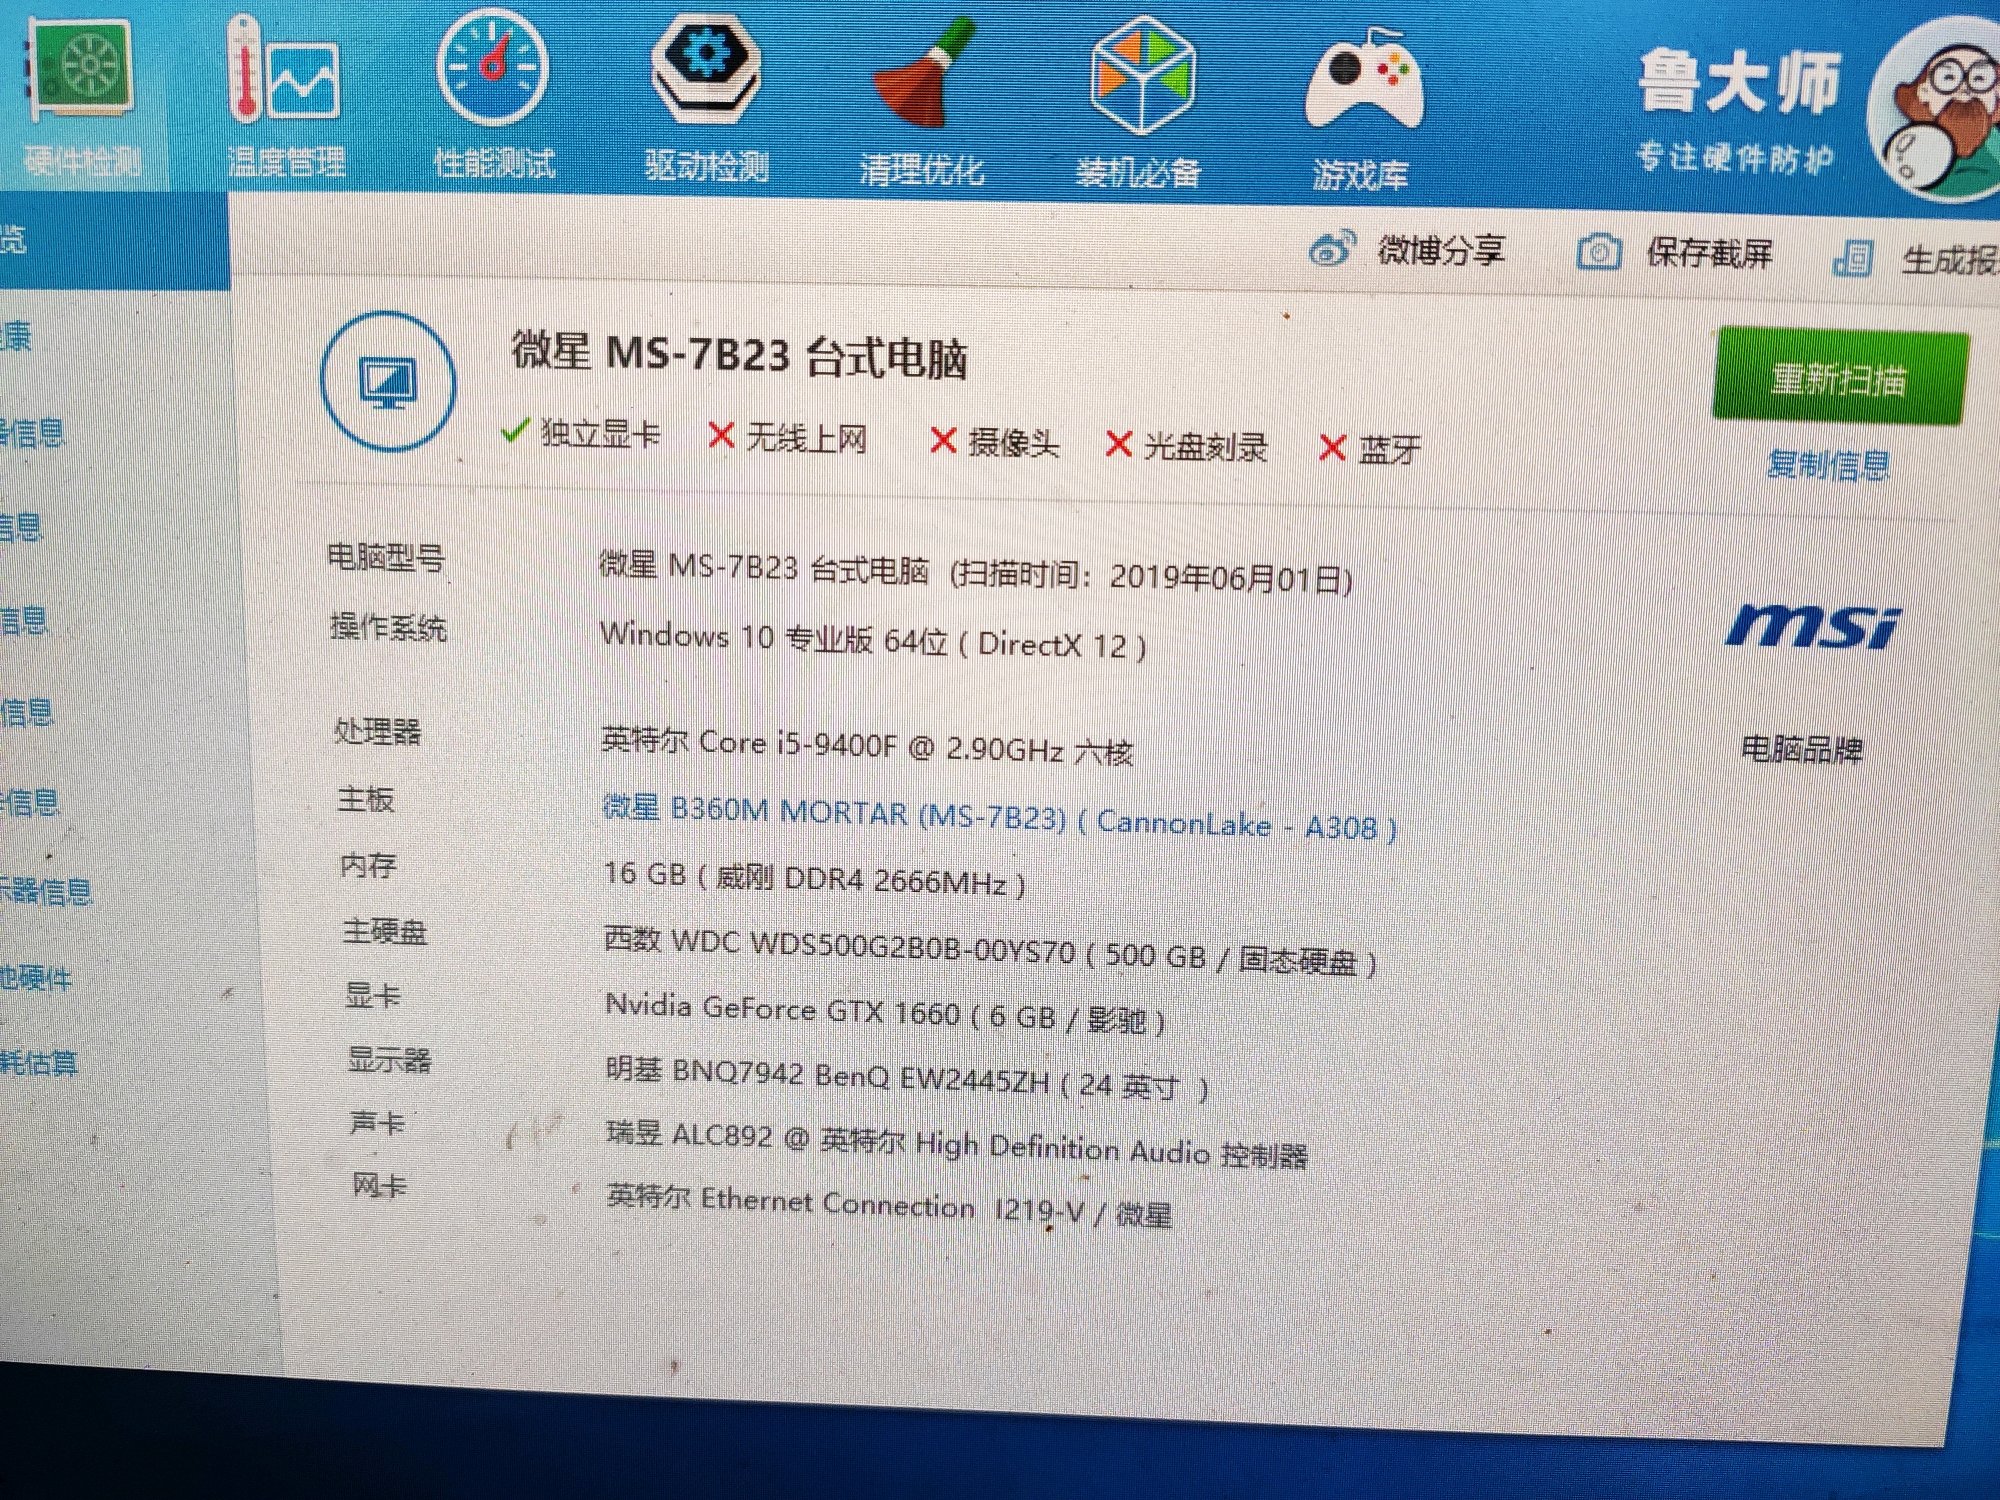Launch the 性能测试 gauge icon

[x=492, y=68]
